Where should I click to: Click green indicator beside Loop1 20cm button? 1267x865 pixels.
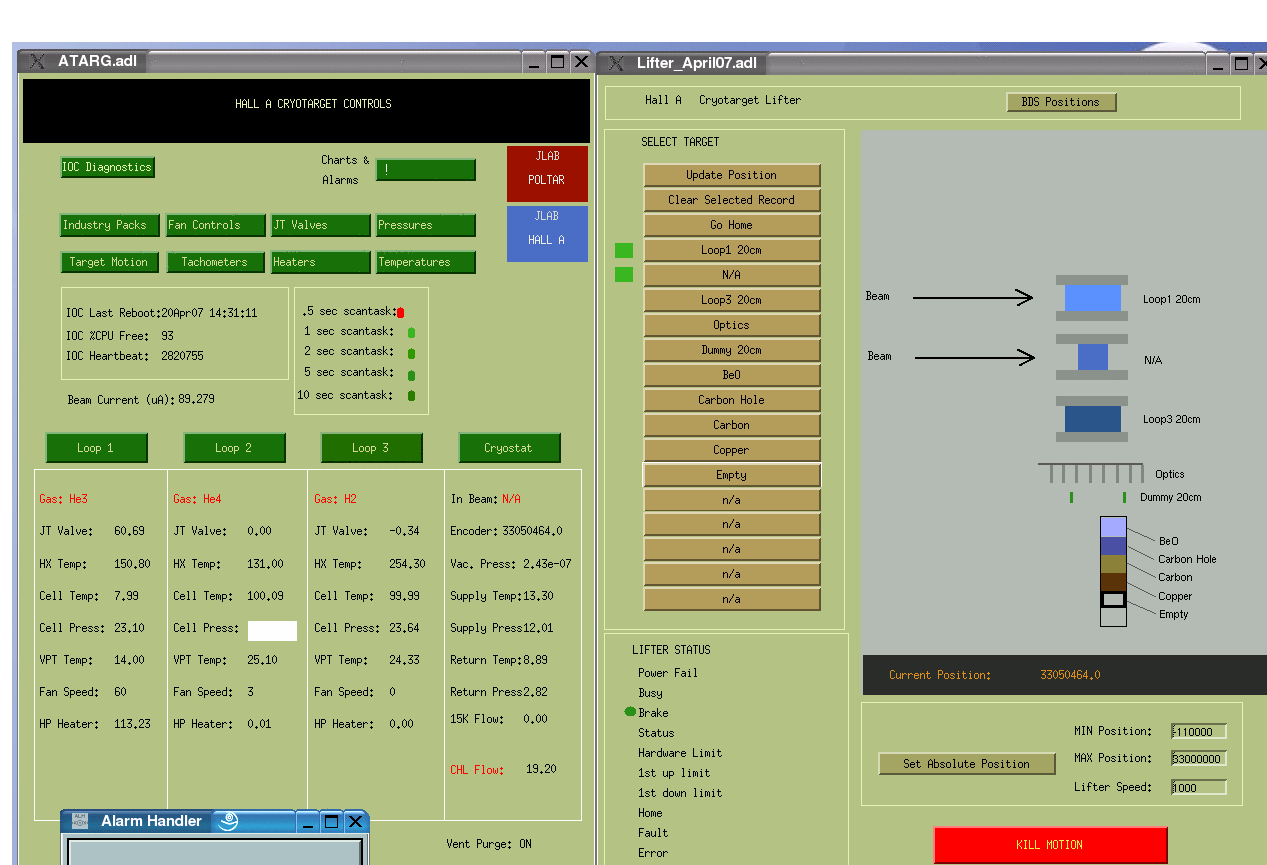pyautogui.click(x=624, y=250)
